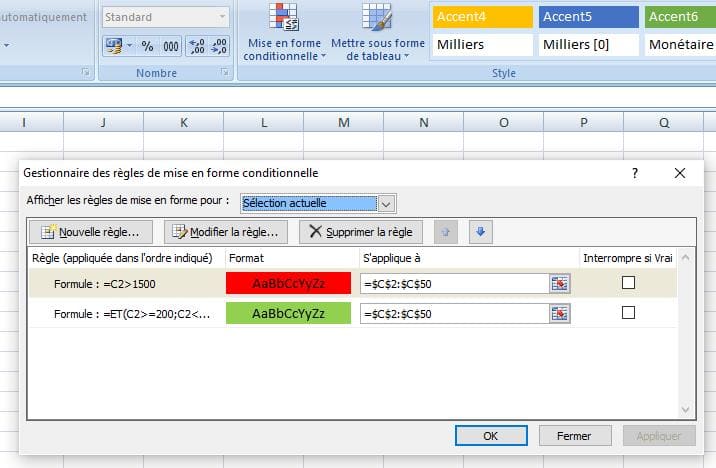Move rule down arrow

click(480, 232)
